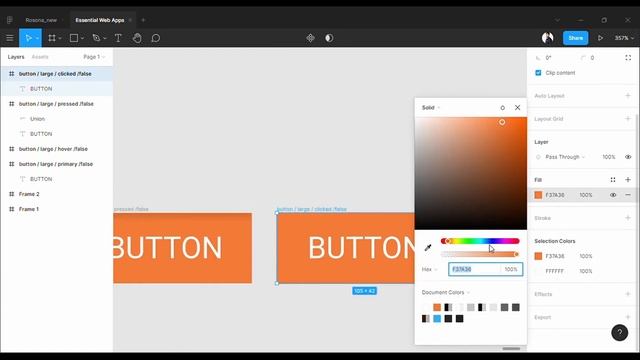Click the opacity slider in color picker

(x=480, y=254)
